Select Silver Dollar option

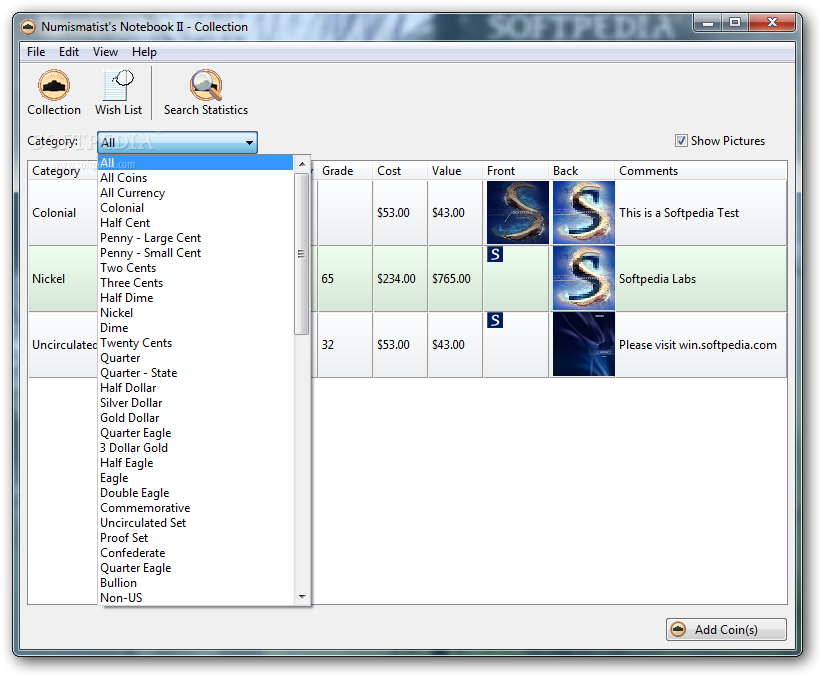click(x=195, y=403)
